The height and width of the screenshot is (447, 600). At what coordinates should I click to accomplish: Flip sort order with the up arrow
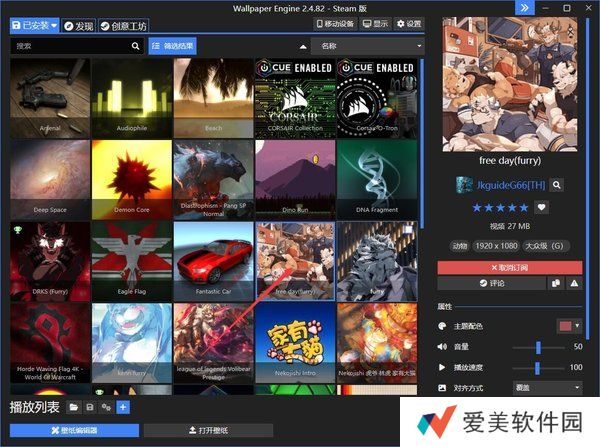[x=303, y=47]
